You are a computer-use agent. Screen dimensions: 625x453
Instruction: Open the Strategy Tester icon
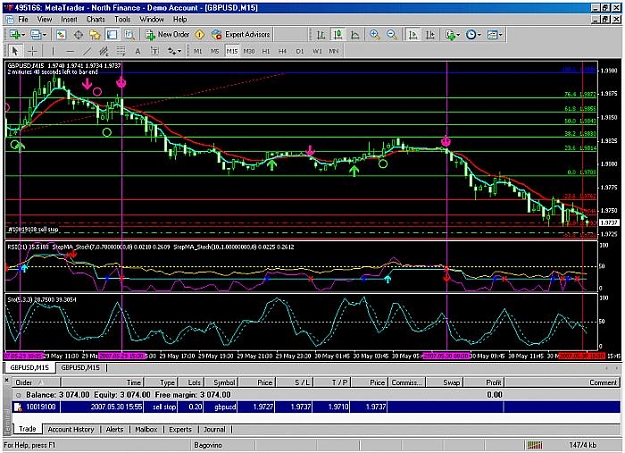(130, 35)
